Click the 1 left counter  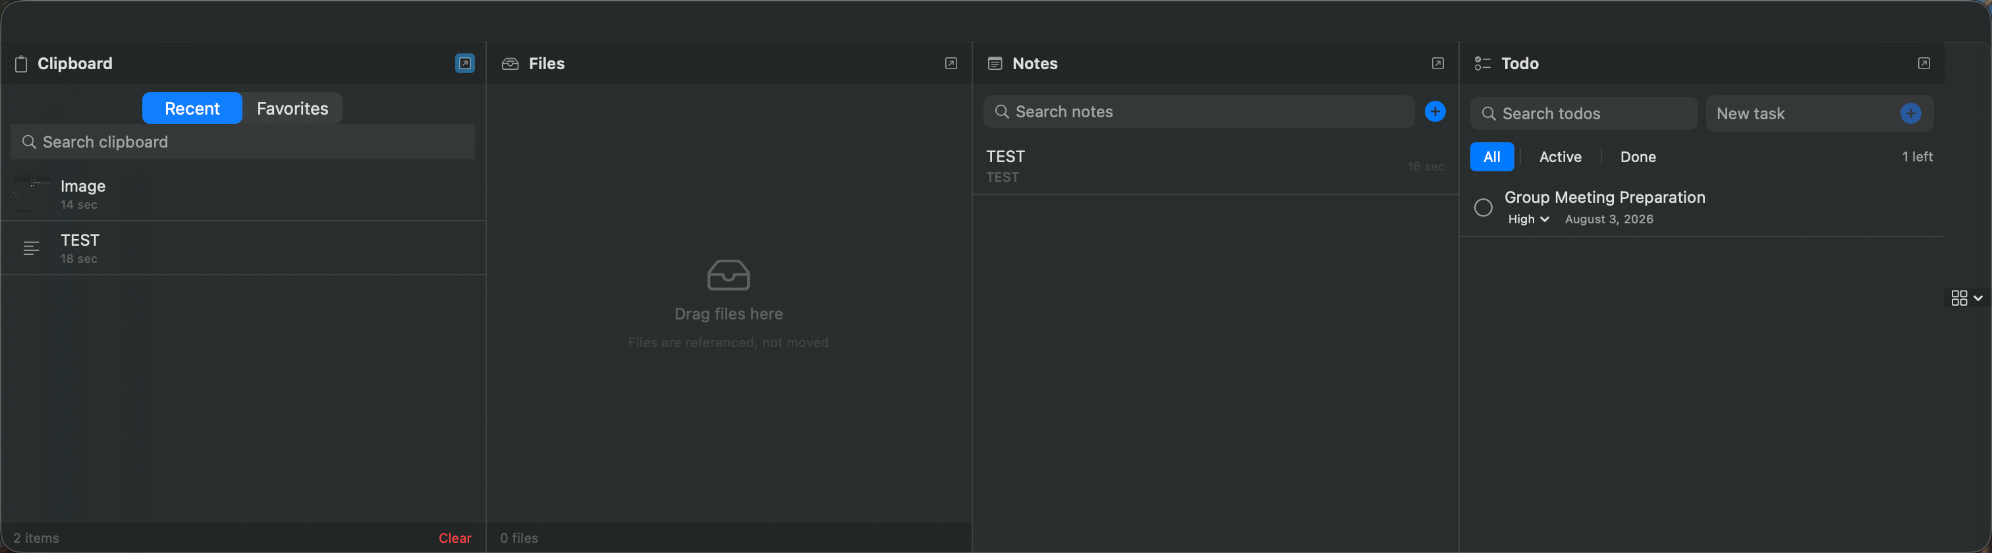[x=1917, y=157]
